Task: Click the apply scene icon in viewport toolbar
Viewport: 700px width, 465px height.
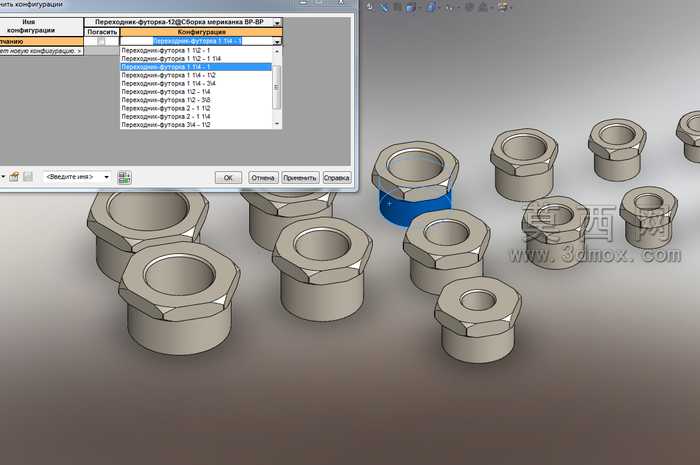Action: coord(483,7)
